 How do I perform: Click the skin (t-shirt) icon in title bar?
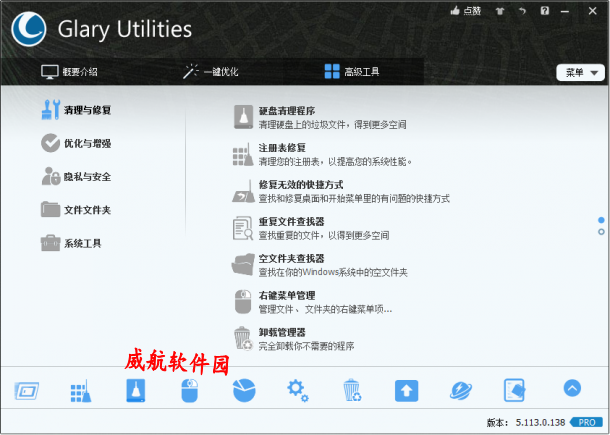coord(519,10)
